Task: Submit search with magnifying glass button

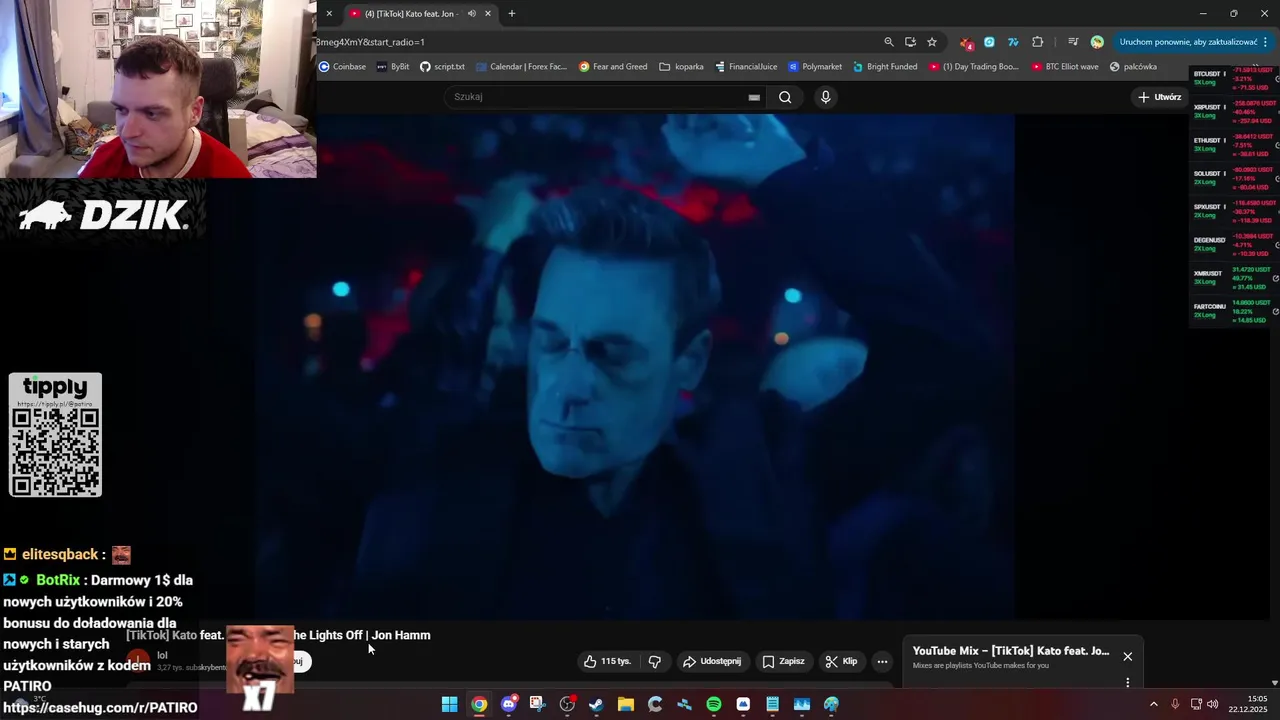Action: coord(785,97)
